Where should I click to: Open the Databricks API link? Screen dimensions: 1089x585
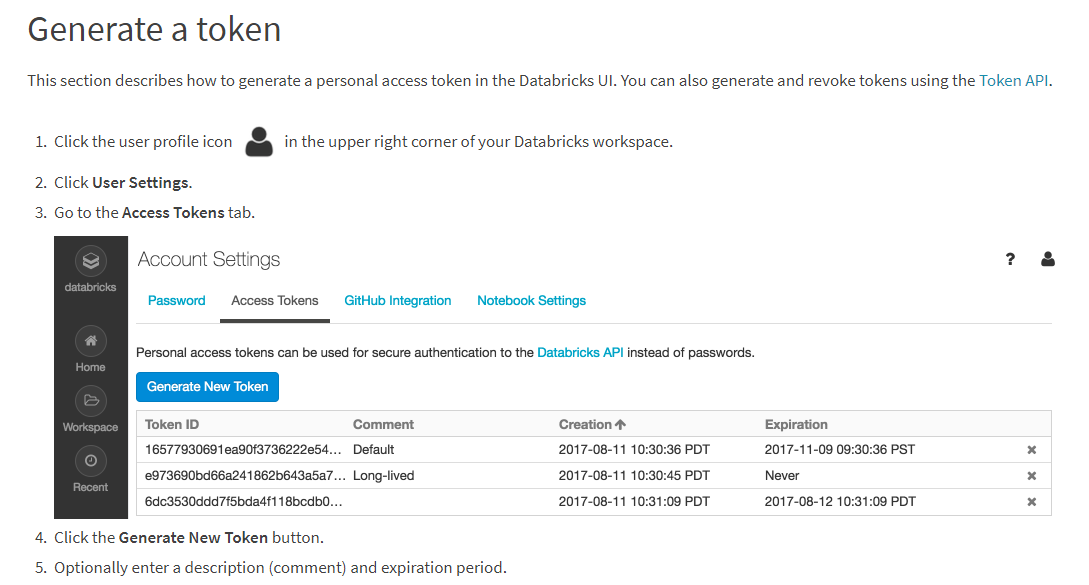581,353
